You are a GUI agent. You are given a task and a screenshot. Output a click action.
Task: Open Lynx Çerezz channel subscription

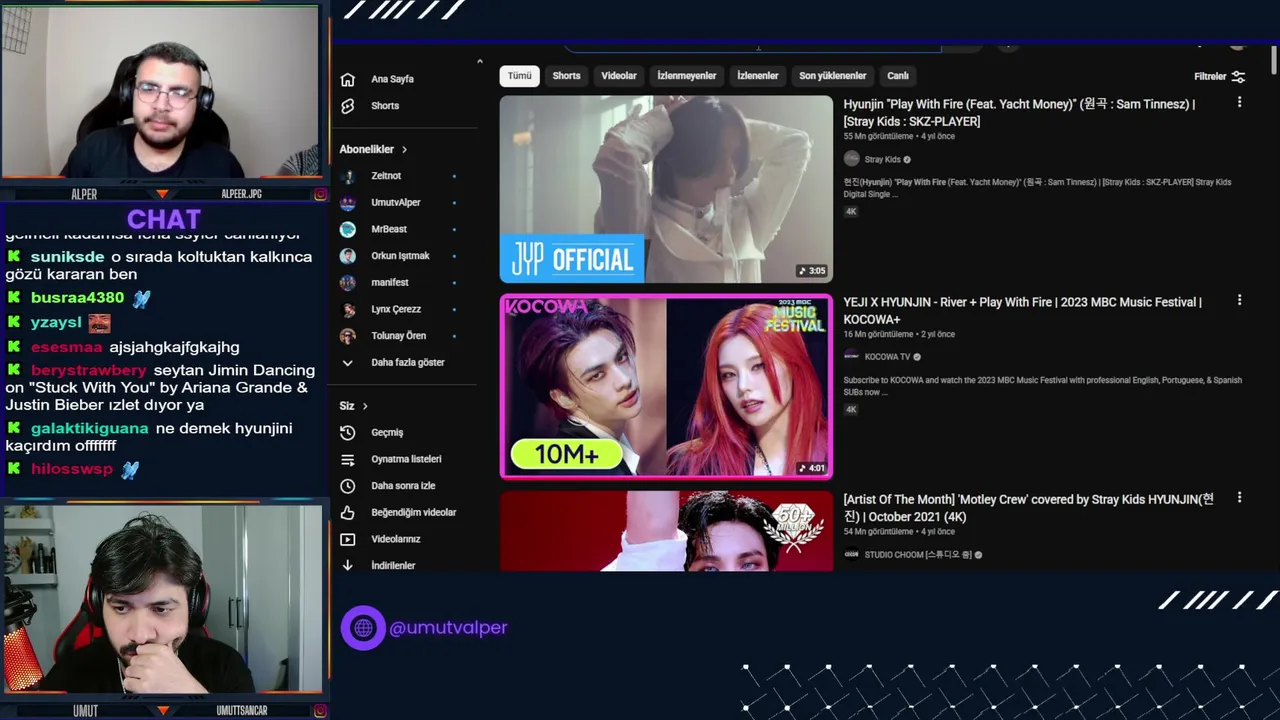pos(396,309)
